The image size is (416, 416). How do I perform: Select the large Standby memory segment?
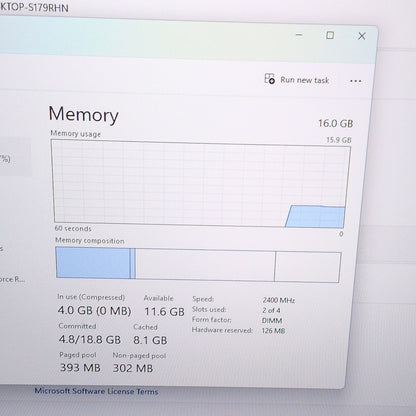[x=205, y=265]
